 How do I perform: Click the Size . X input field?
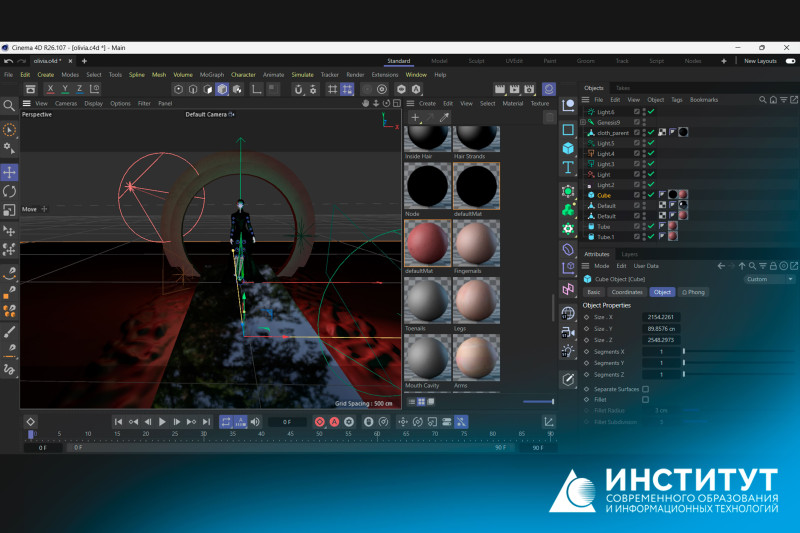(x=660, y=316)
